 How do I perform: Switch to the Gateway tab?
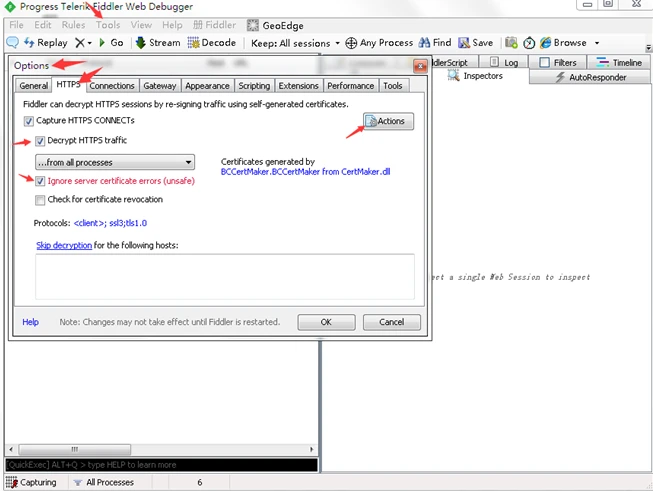point(160,86)
